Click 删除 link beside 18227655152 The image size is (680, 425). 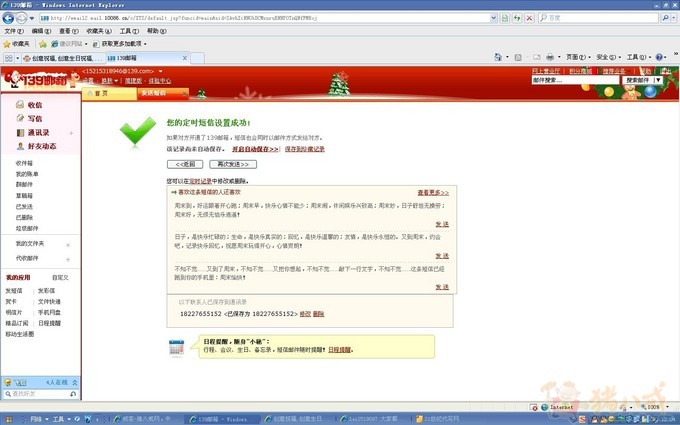[x=318, y=314]
